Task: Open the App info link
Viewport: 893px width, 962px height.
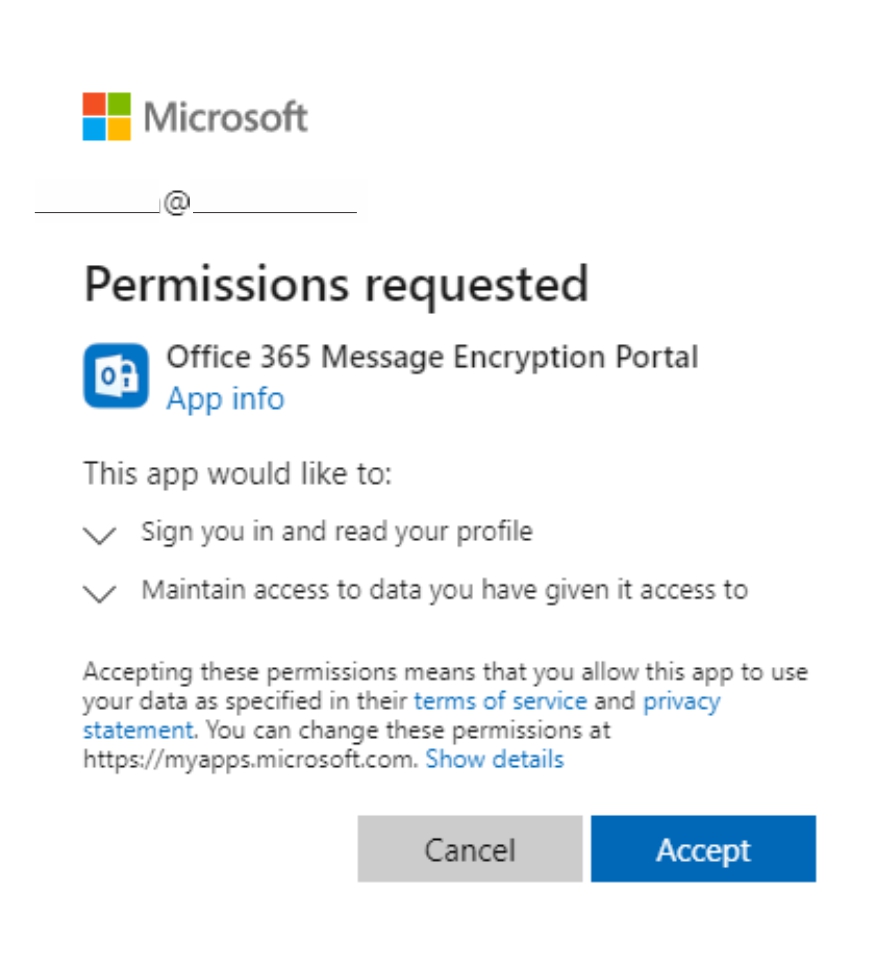Action: (225, 399)
